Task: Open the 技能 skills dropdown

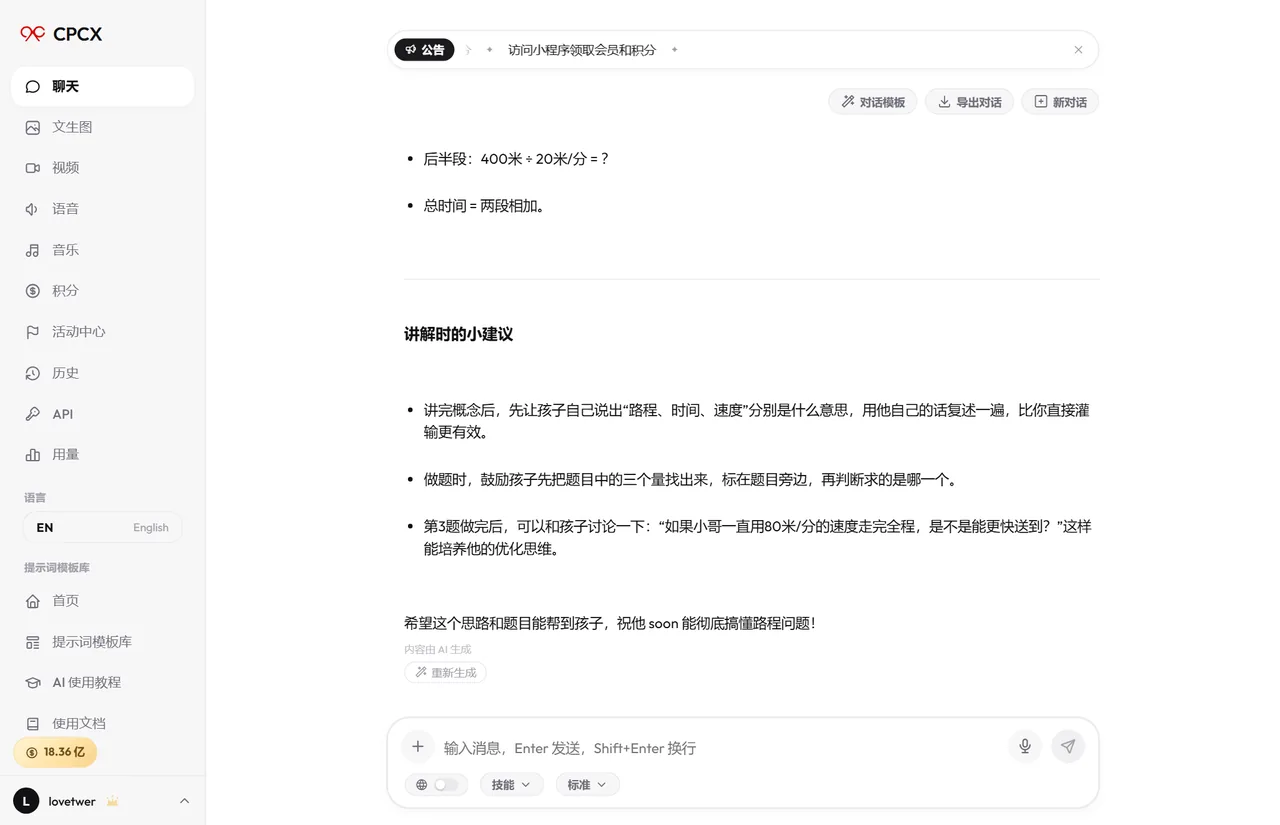Action: point(511,785)
